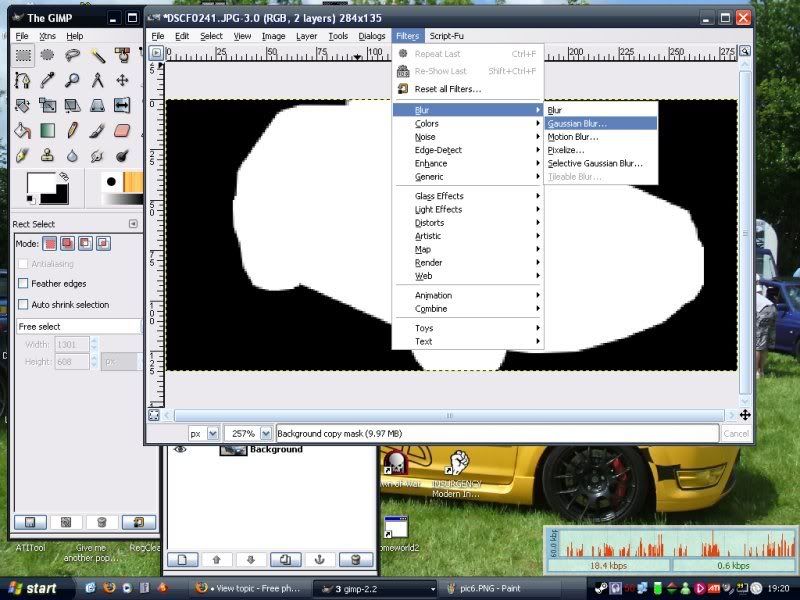The image size is (800, 600).
Task: Open the Insurgency desktop shortcut
Action: point(457,473)
